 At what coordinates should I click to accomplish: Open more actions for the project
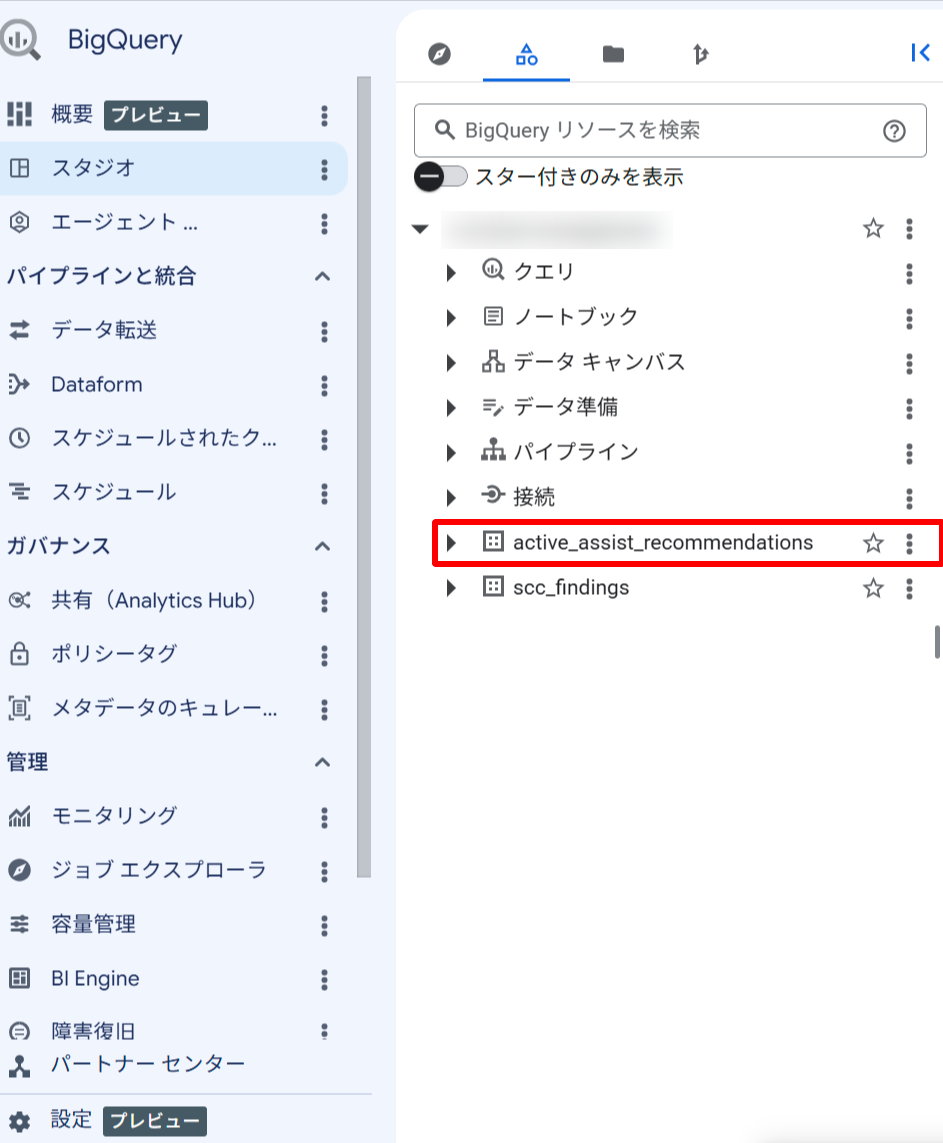909,229
